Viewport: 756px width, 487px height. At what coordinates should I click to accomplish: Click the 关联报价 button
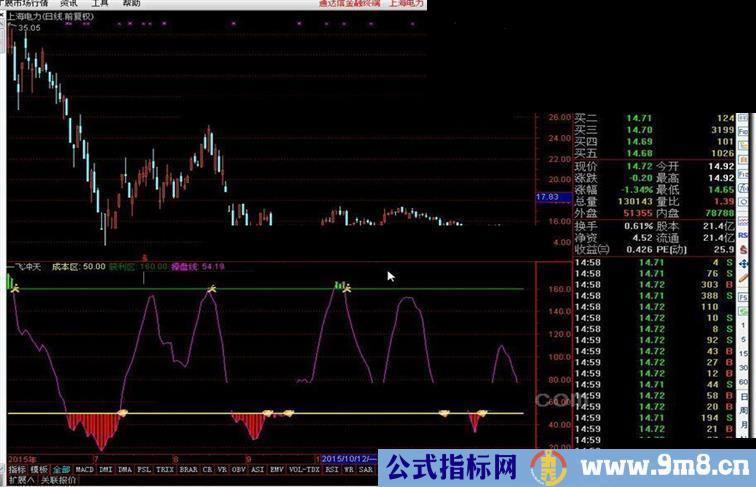tap(59, 480)
